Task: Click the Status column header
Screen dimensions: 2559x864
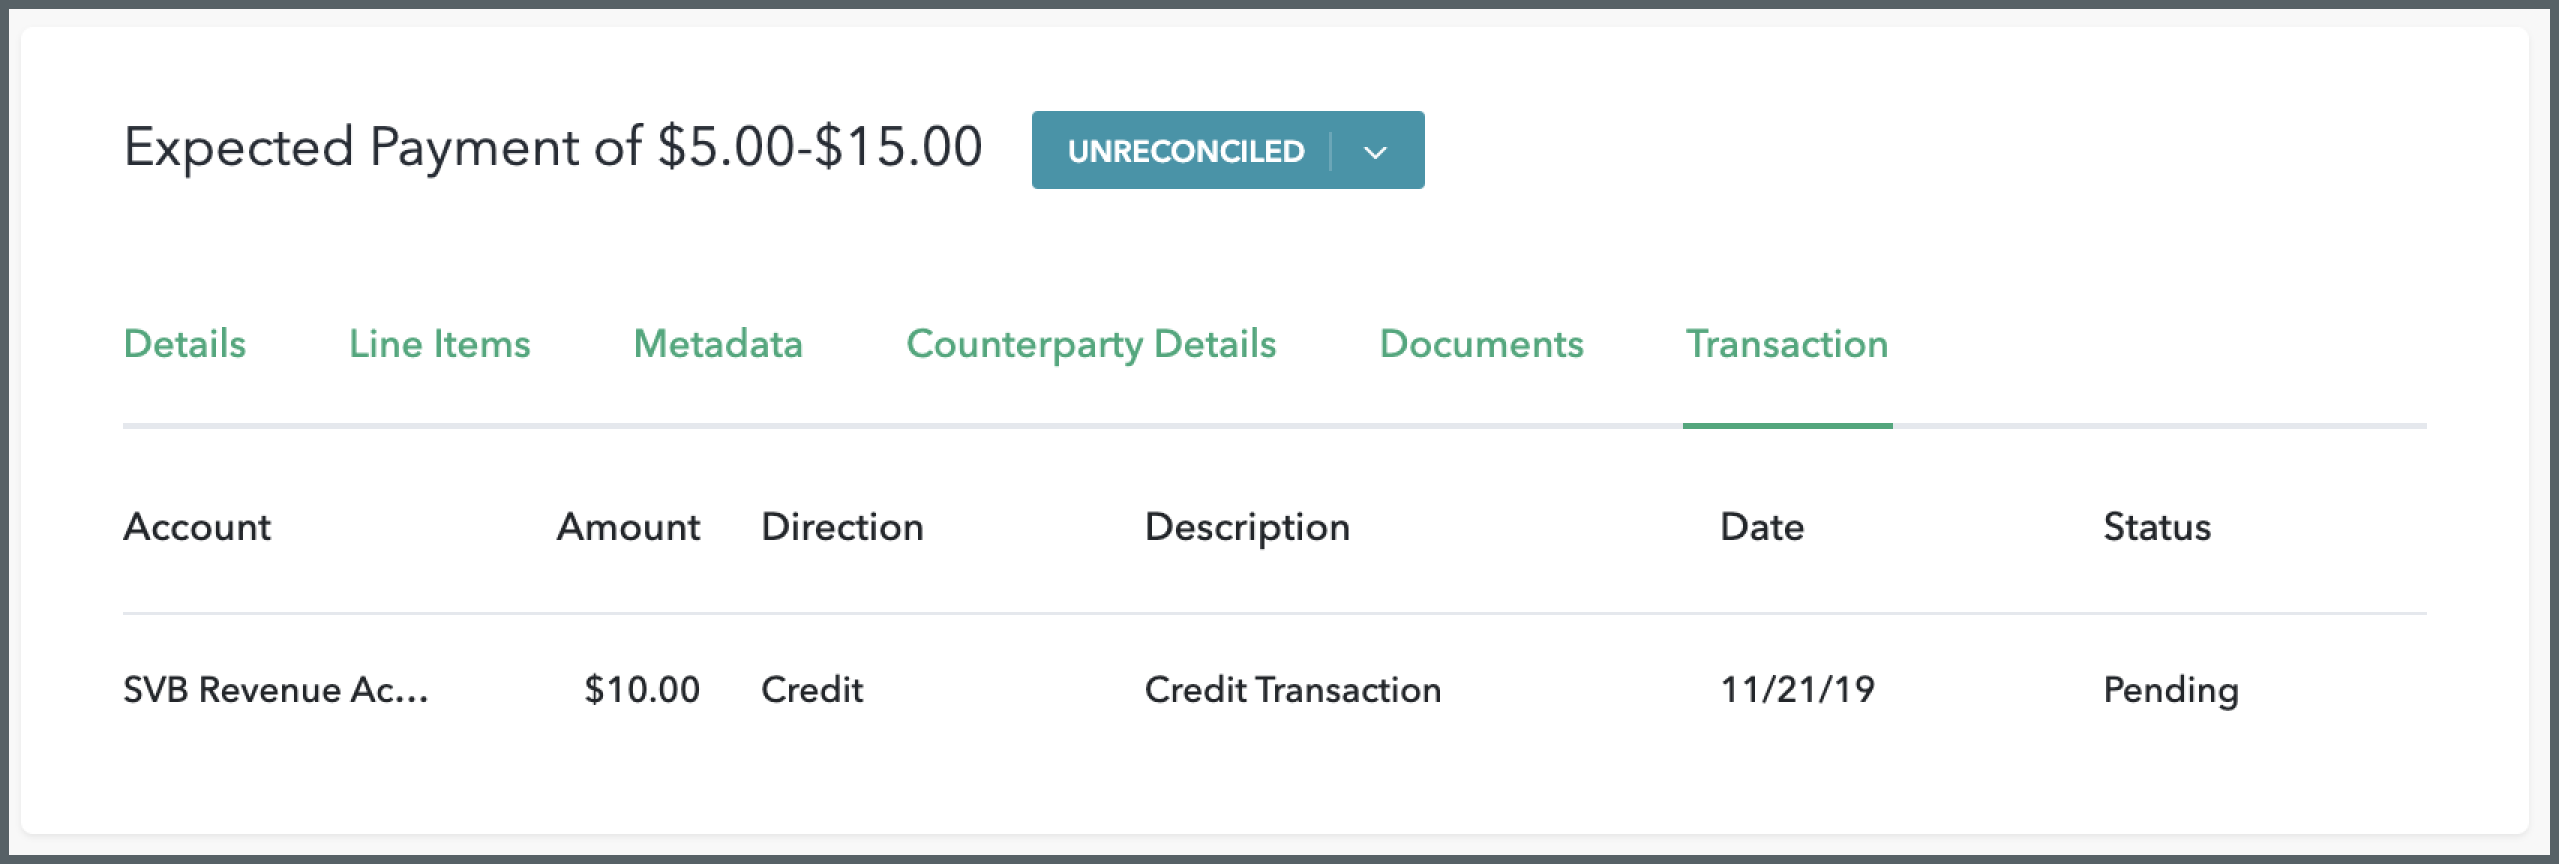Action: pos(2156,527)
